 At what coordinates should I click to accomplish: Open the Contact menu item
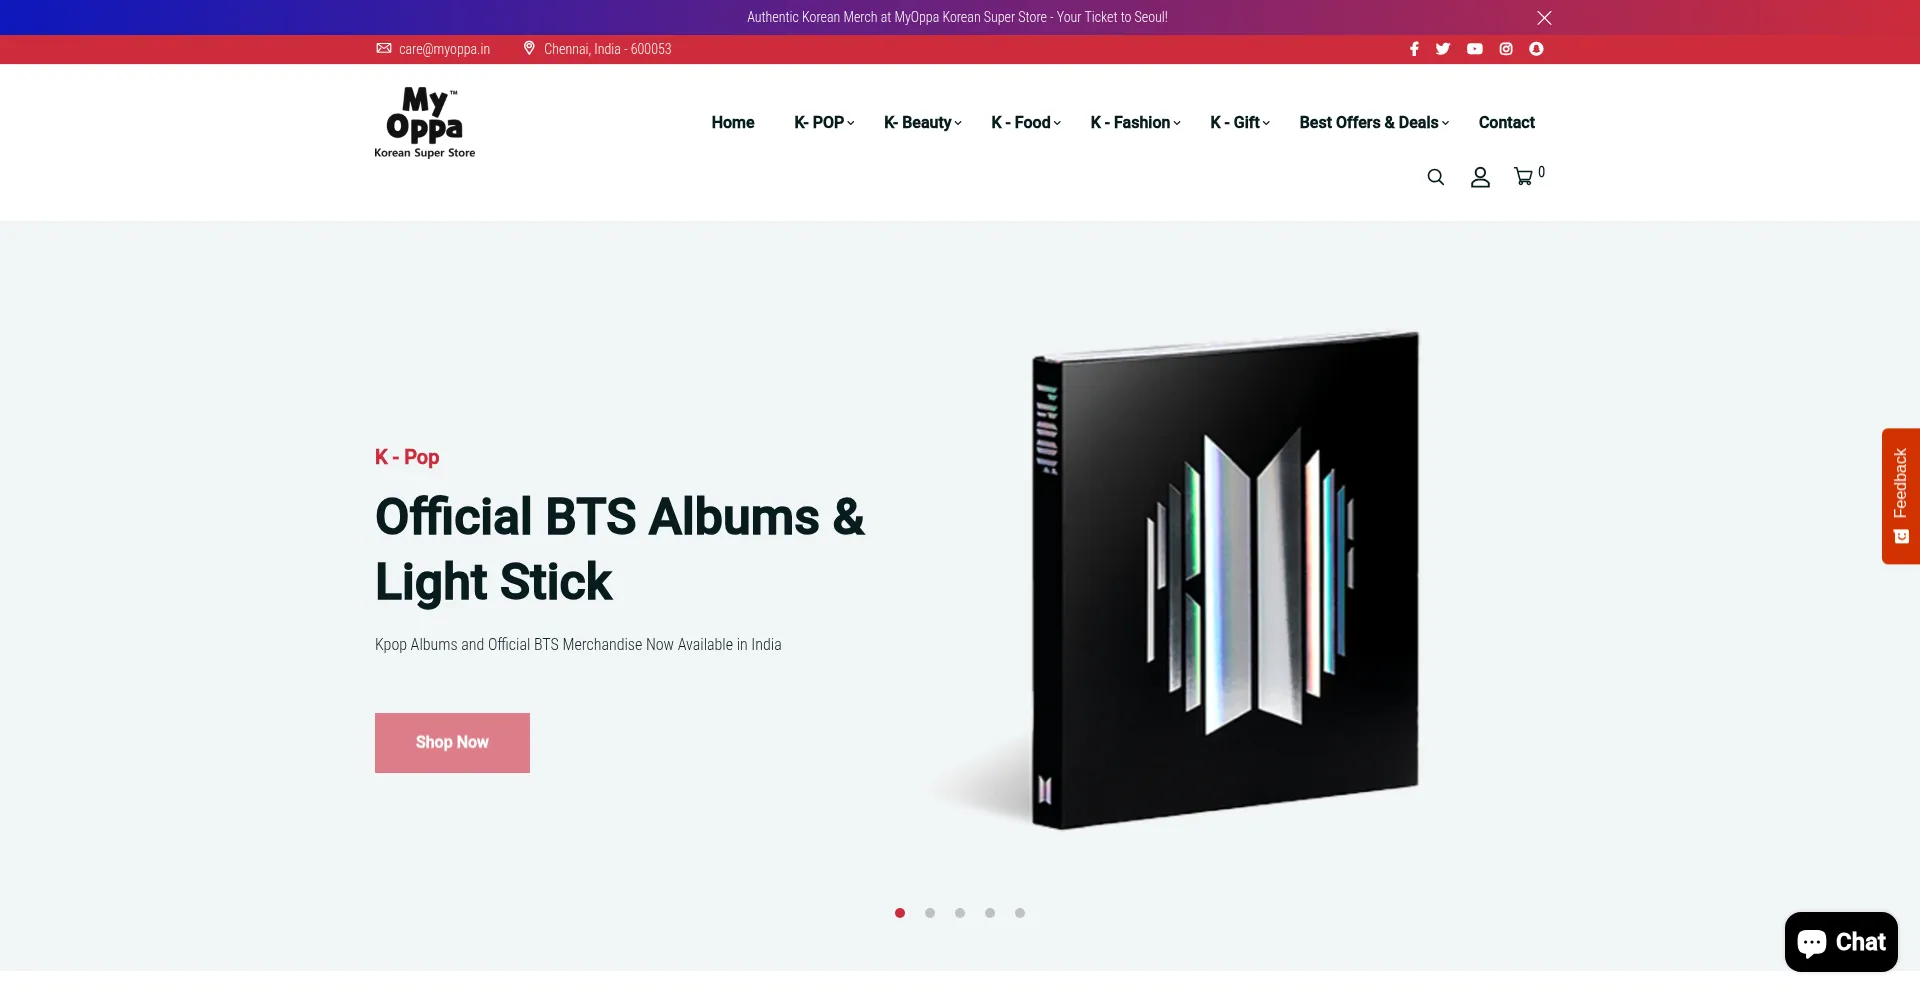pos(1506,122)
